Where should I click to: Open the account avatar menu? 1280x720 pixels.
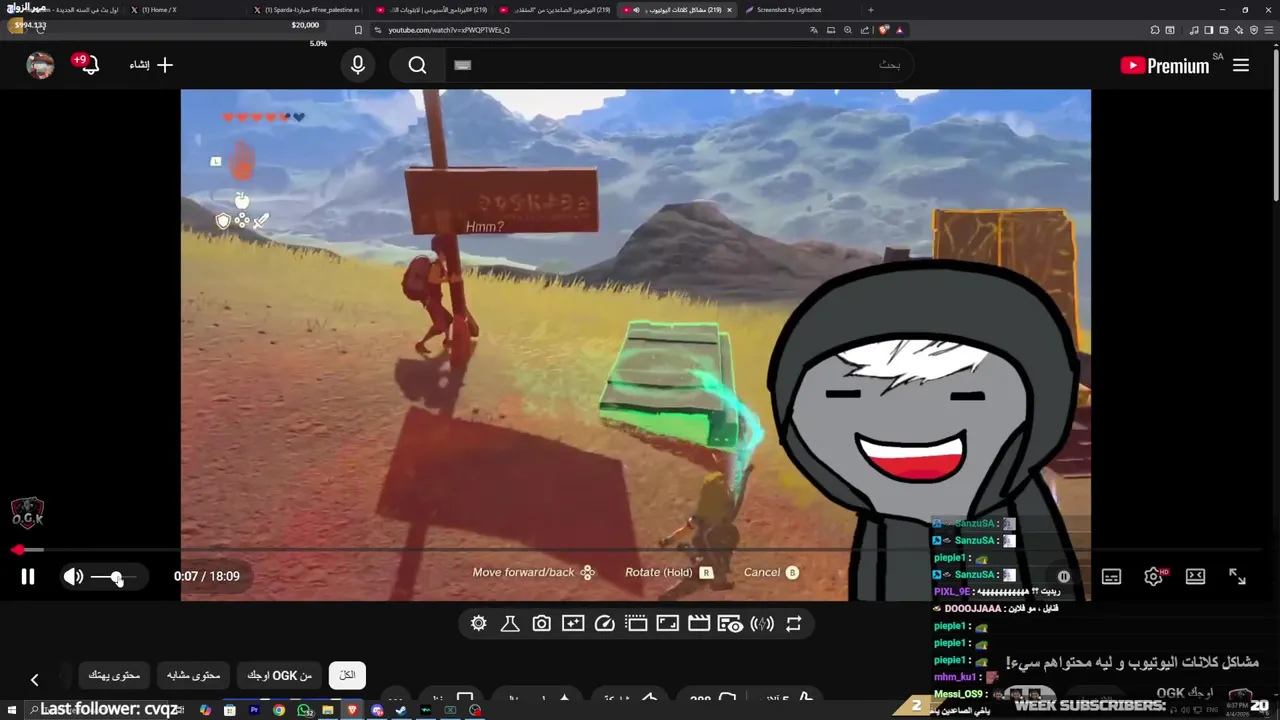click(40, 65)
